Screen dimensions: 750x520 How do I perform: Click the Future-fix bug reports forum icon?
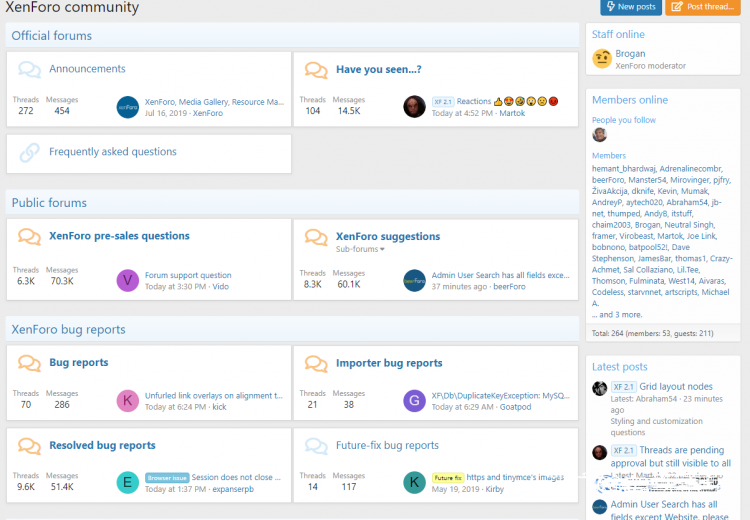(316, 446)
